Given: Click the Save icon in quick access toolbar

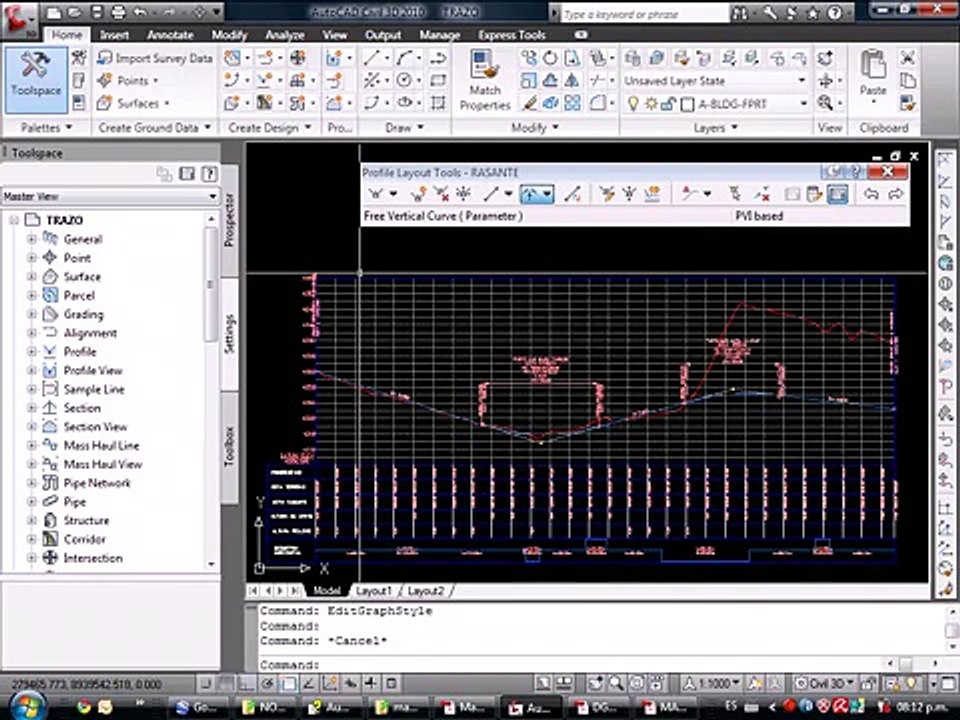Looking at the screenshot, I should click(98, 12).
